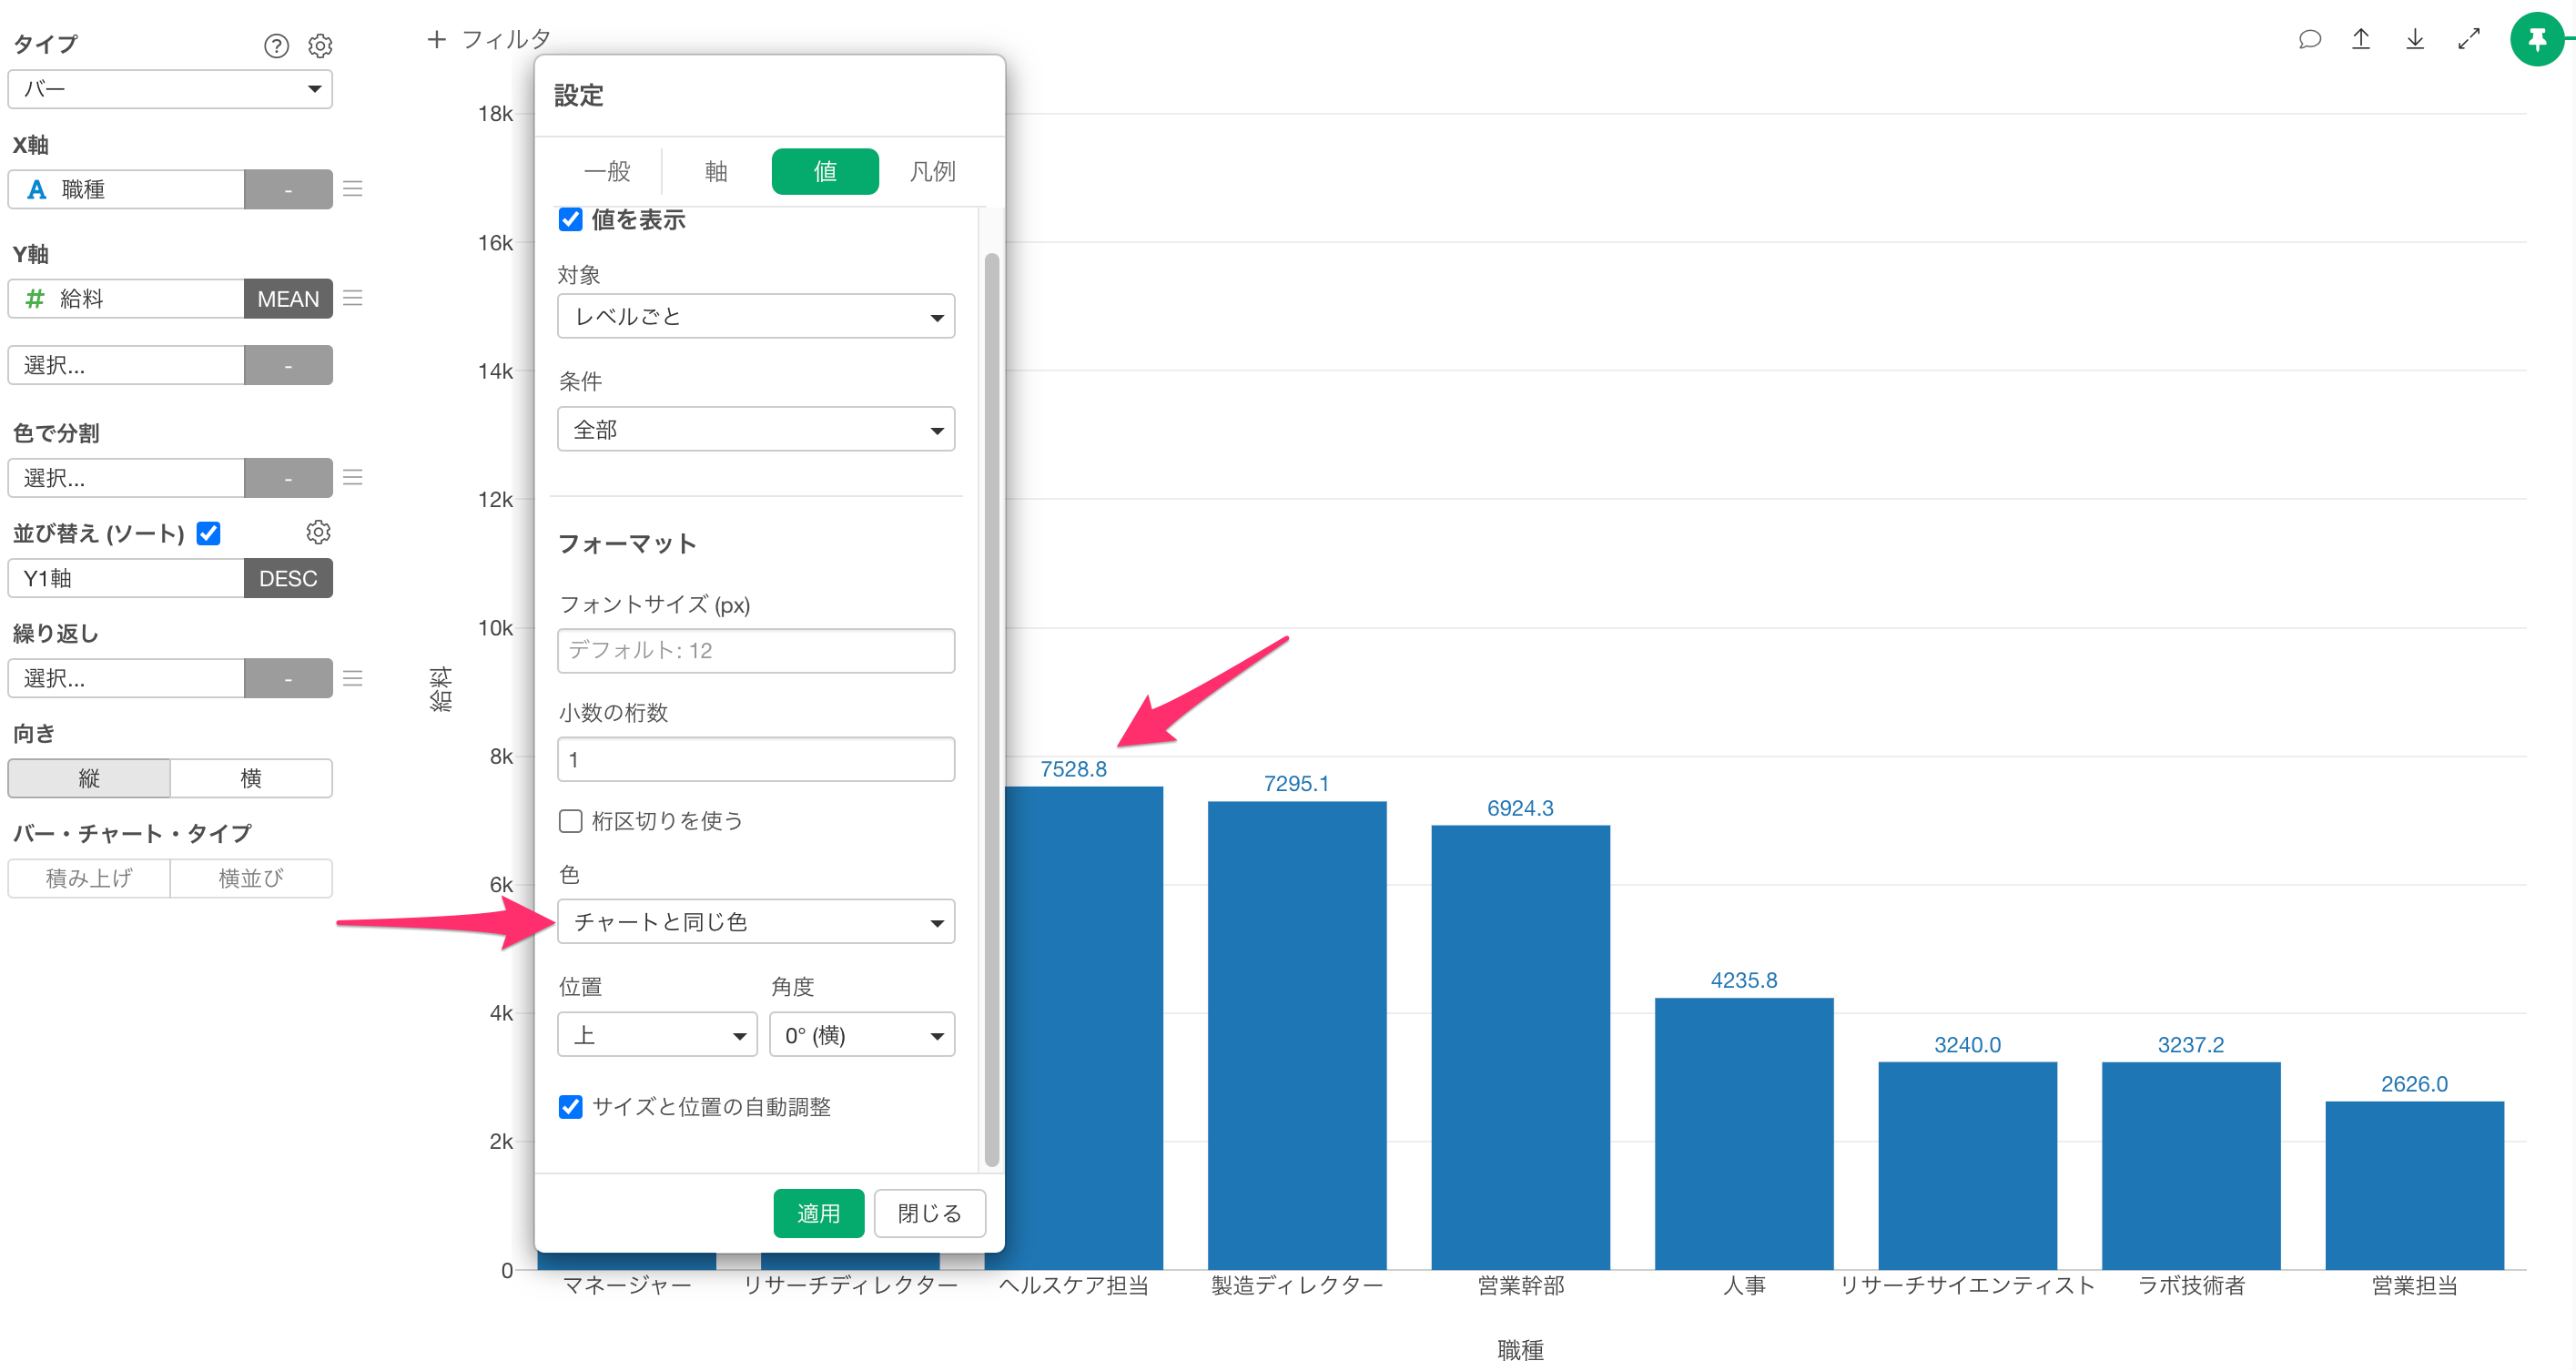
Task: Click the 製造ディレクター bar
Action: click(x=1297, y=1035)
